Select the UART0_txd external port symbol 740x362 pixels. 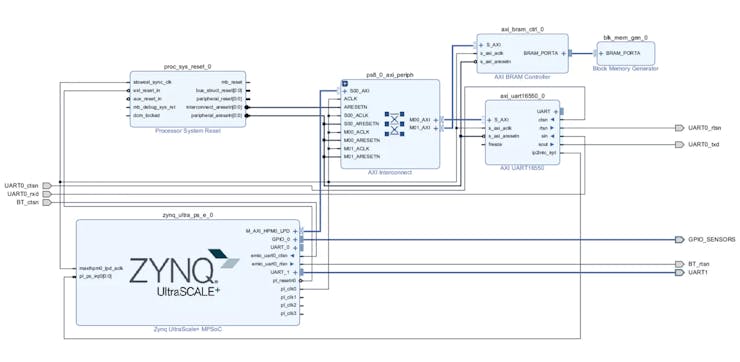[679, 144]
